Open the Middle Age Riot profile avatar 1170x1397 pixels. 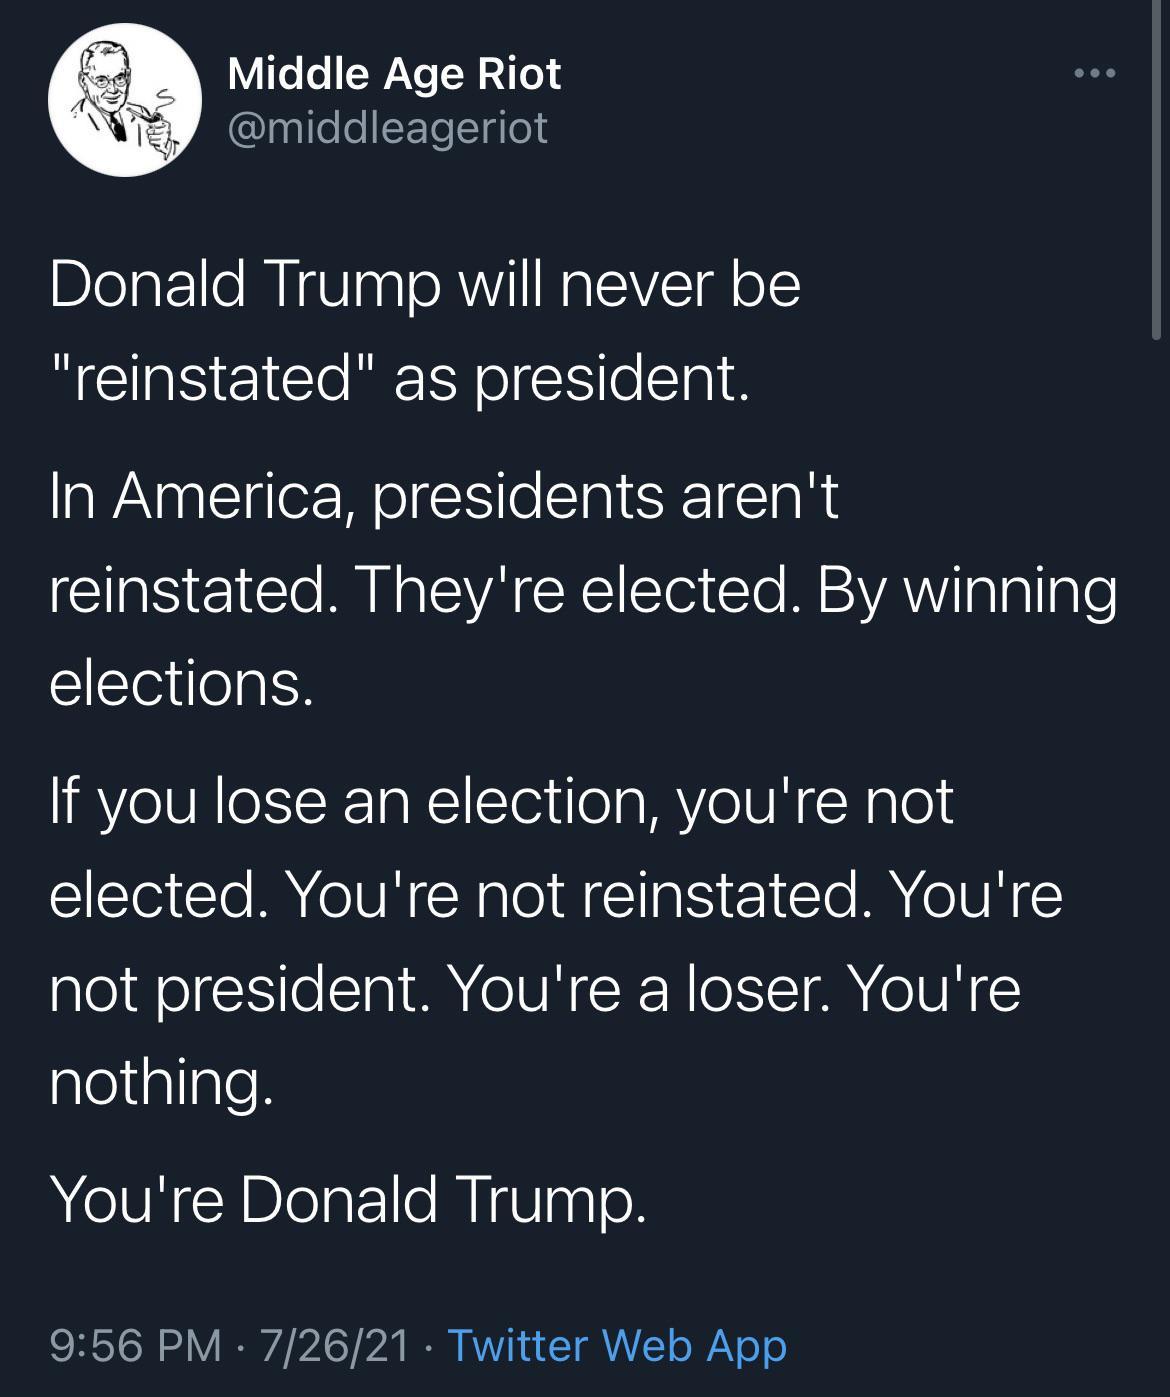pyautogui.click(x=125, y=100)
